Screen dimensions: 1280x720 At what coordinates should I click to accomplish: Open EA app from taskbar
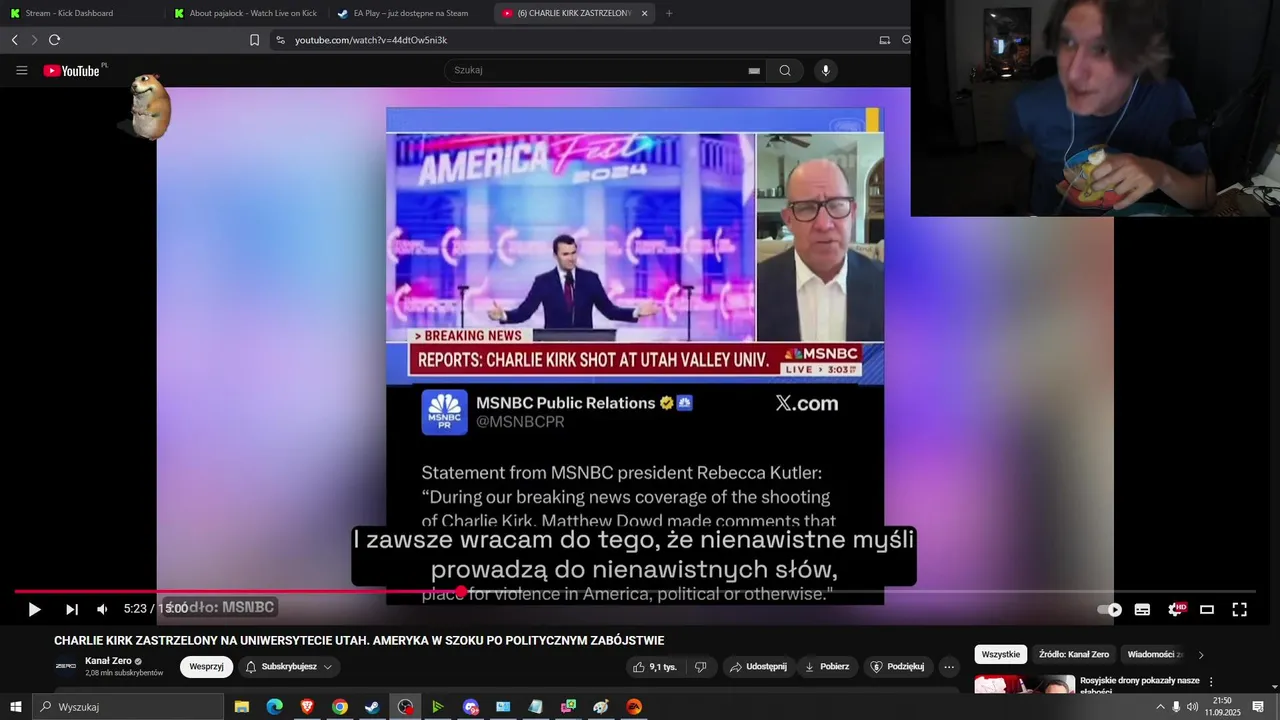634,707
